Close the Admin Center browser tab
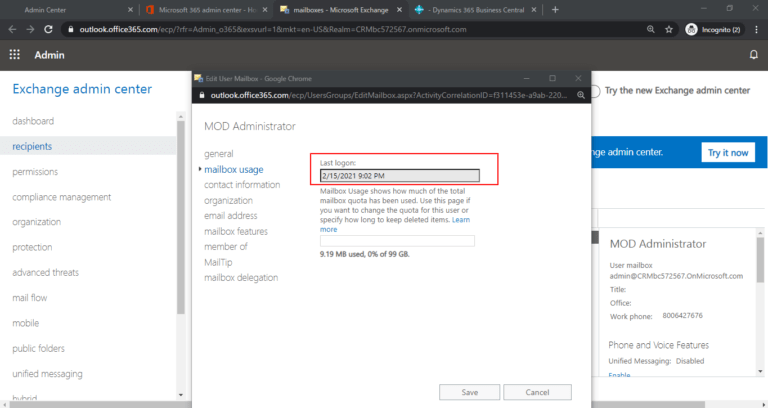 coord(130,10)
